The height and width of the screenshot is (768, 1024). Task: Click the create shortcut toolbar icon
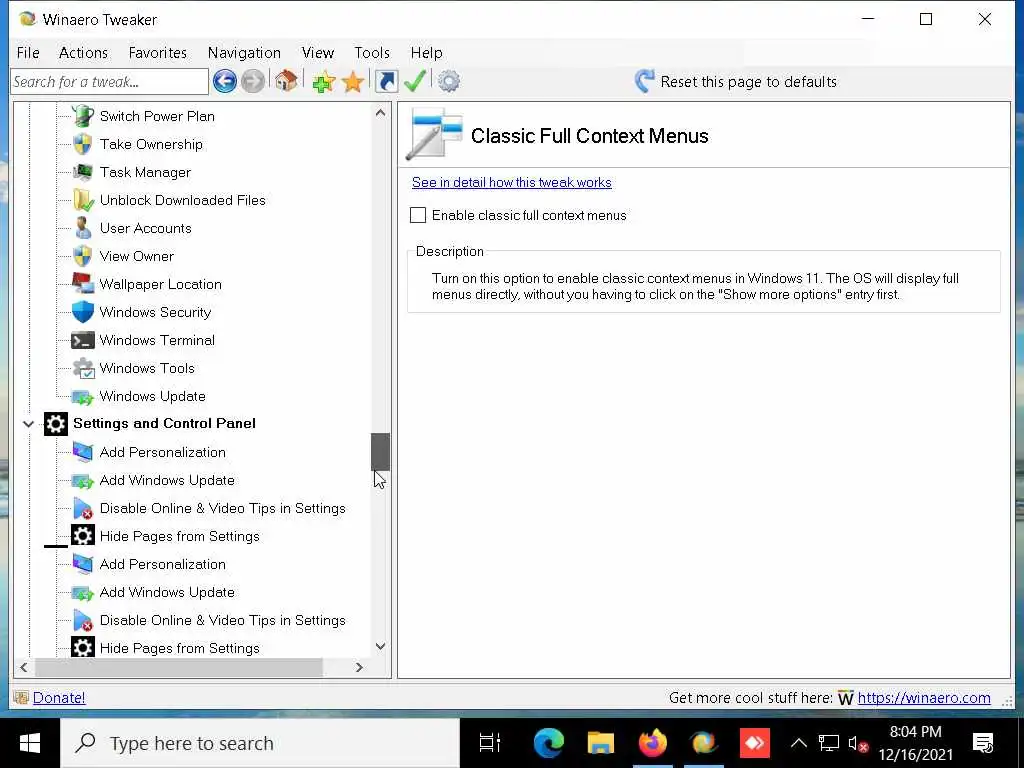coord(387,82)
